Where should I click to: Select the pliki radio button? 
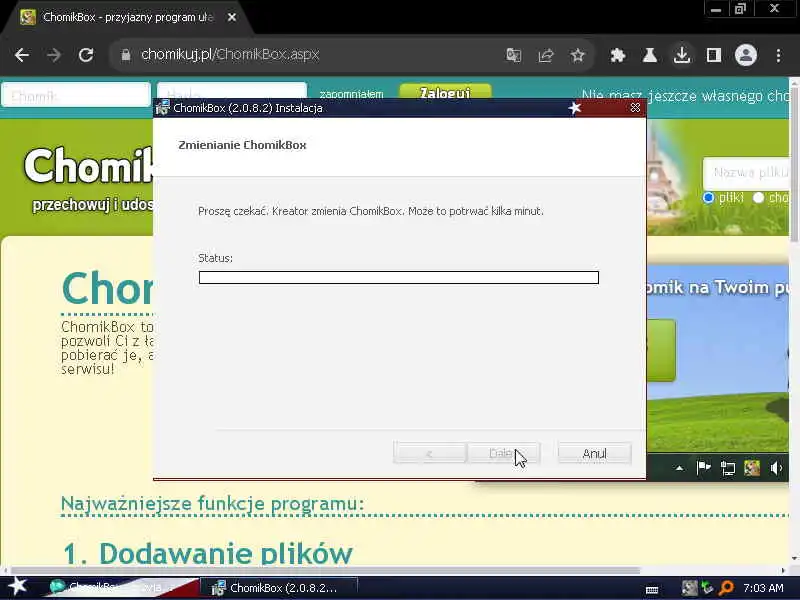pyautogui.click(x=708, y=197)
